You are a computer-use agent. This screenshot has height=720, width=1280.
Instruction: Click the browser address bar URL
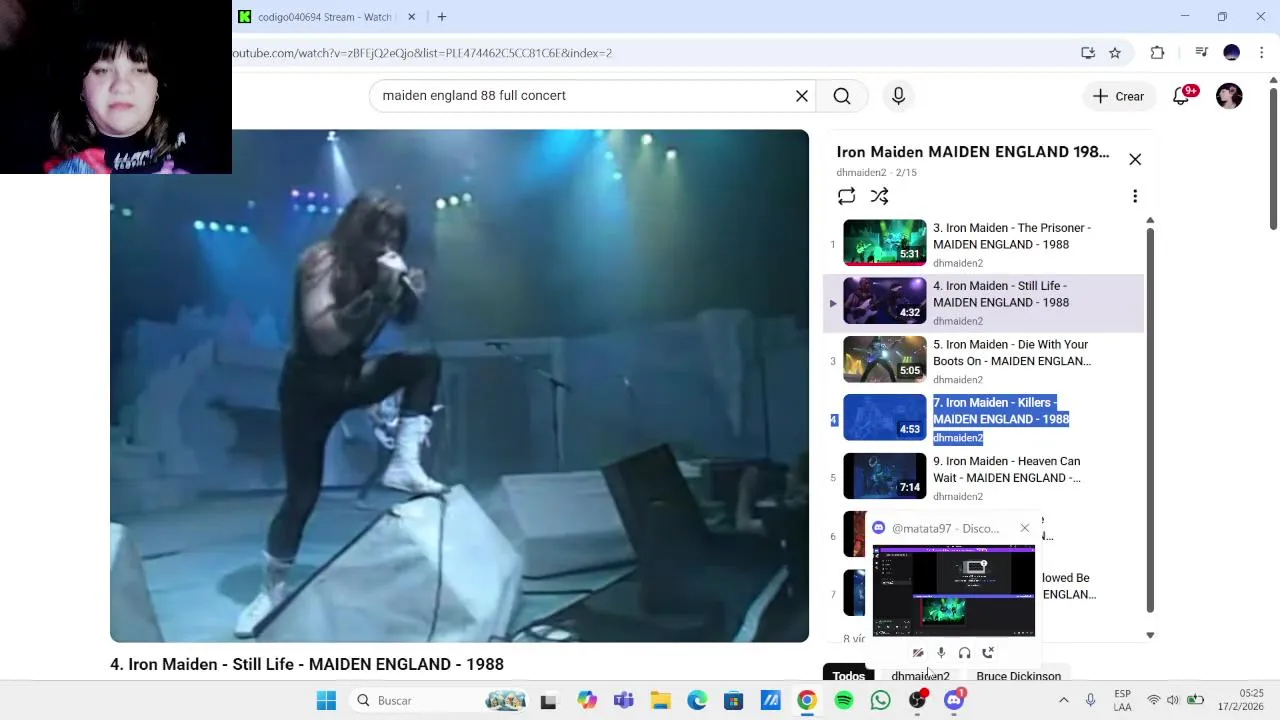pyautogui.click(x=423, y=53)
